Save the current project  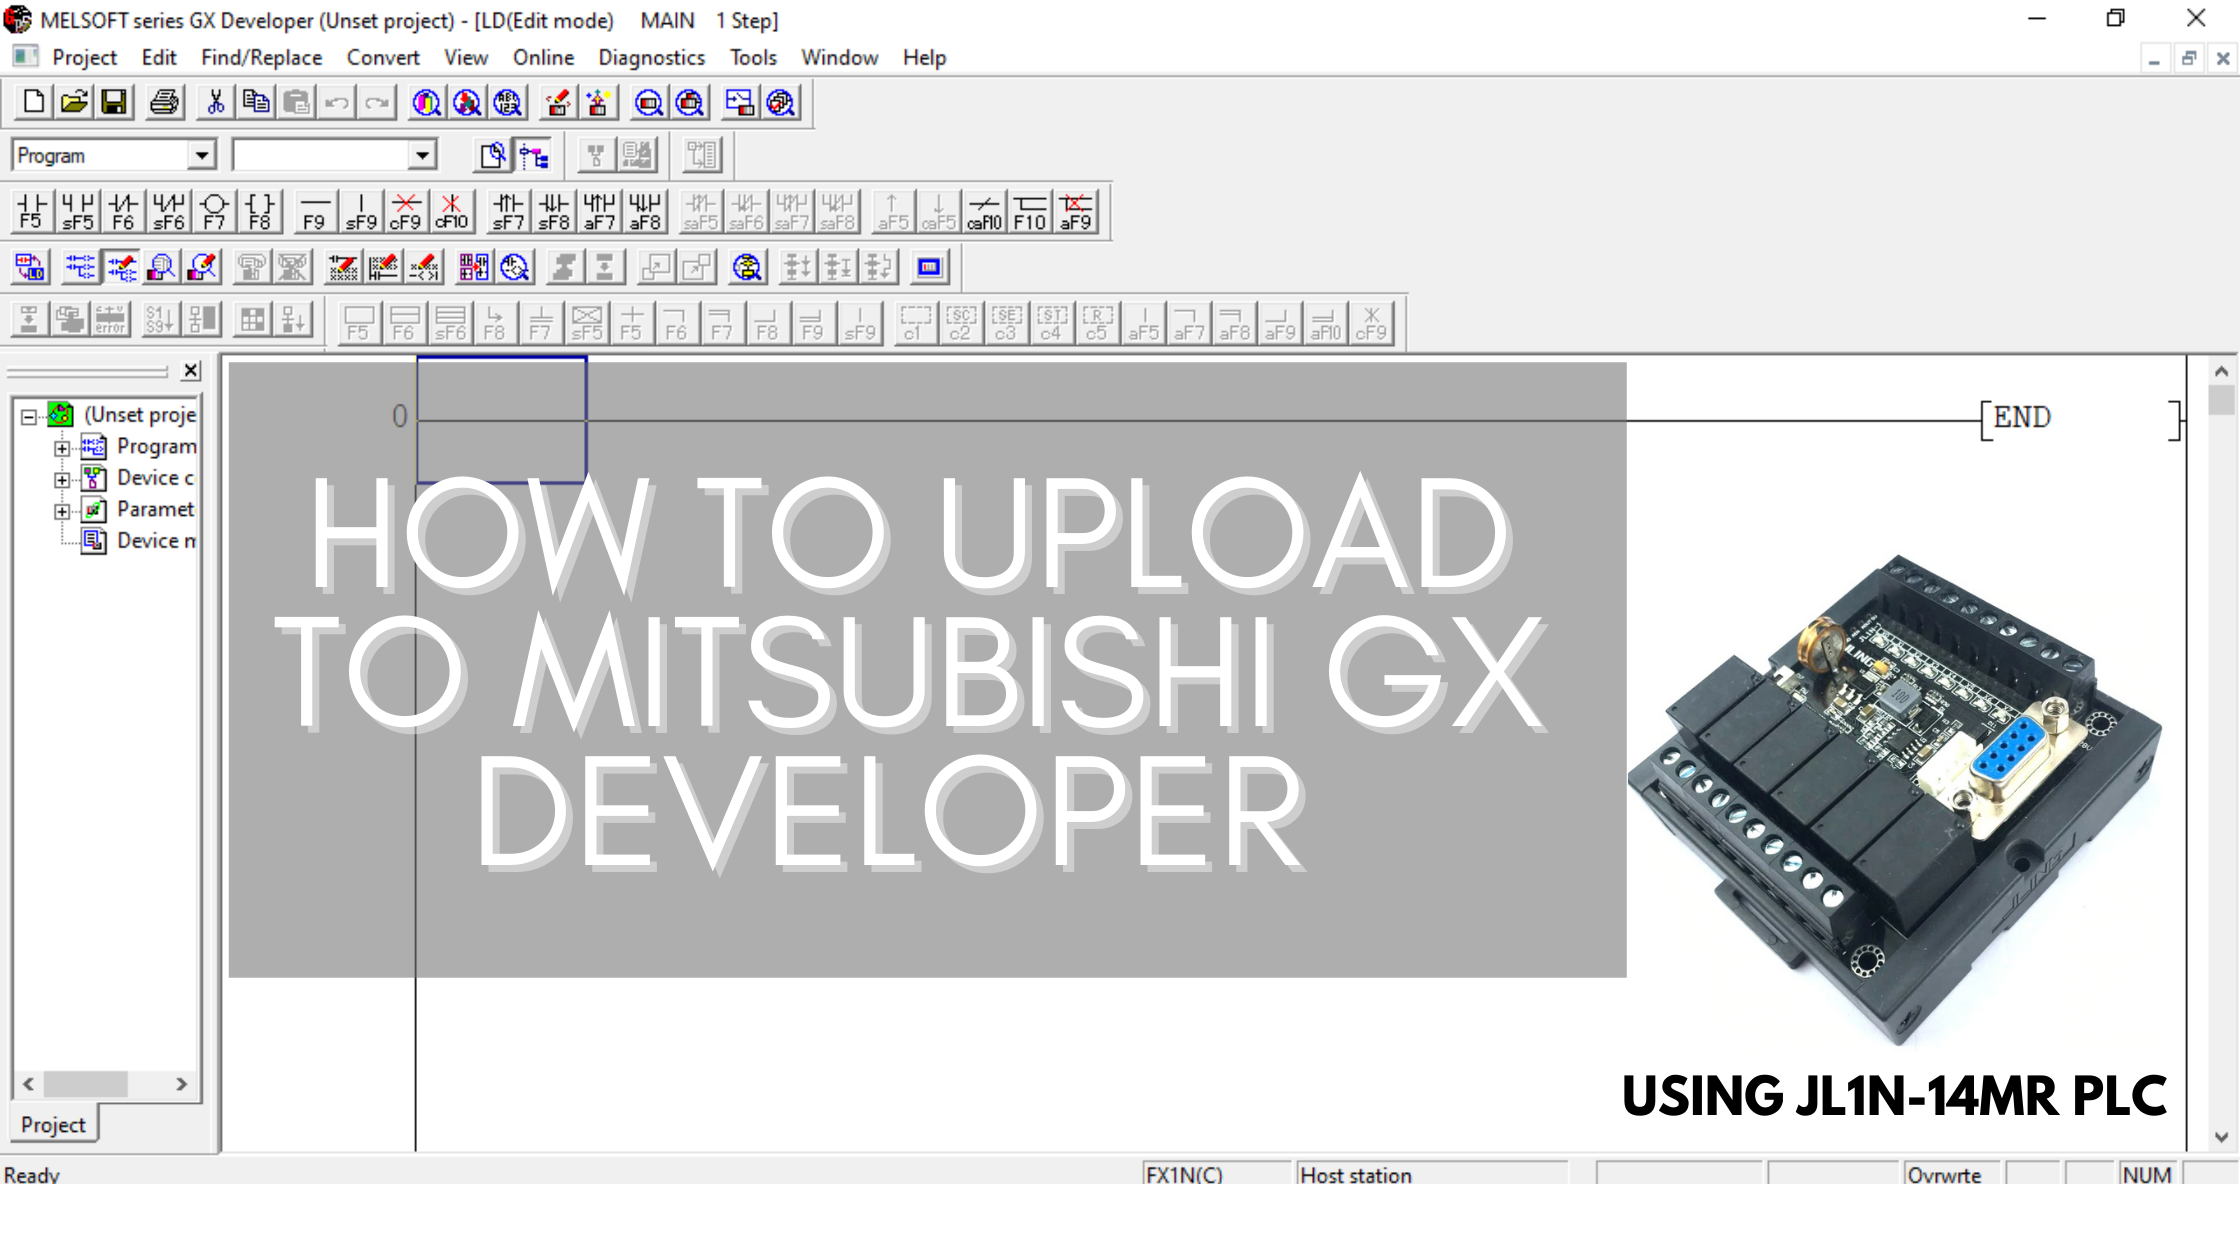[x=113, y=102]
